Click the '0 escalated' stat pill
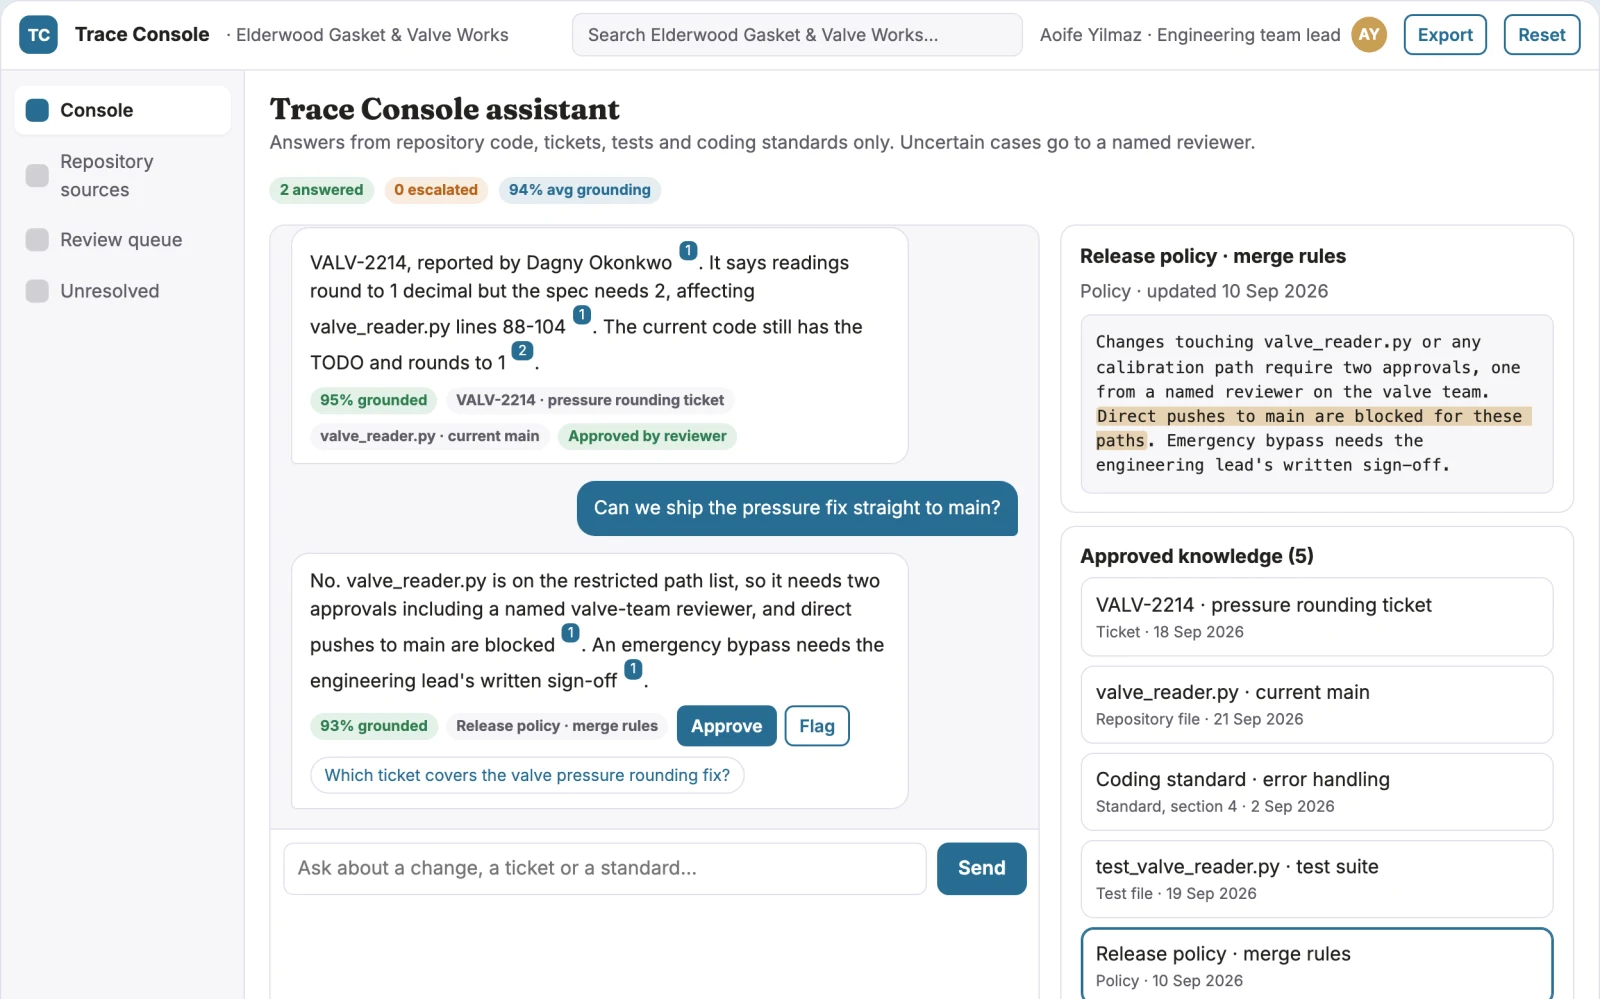The width and height of the screenshot is (1600, 999). pos(436,190)
